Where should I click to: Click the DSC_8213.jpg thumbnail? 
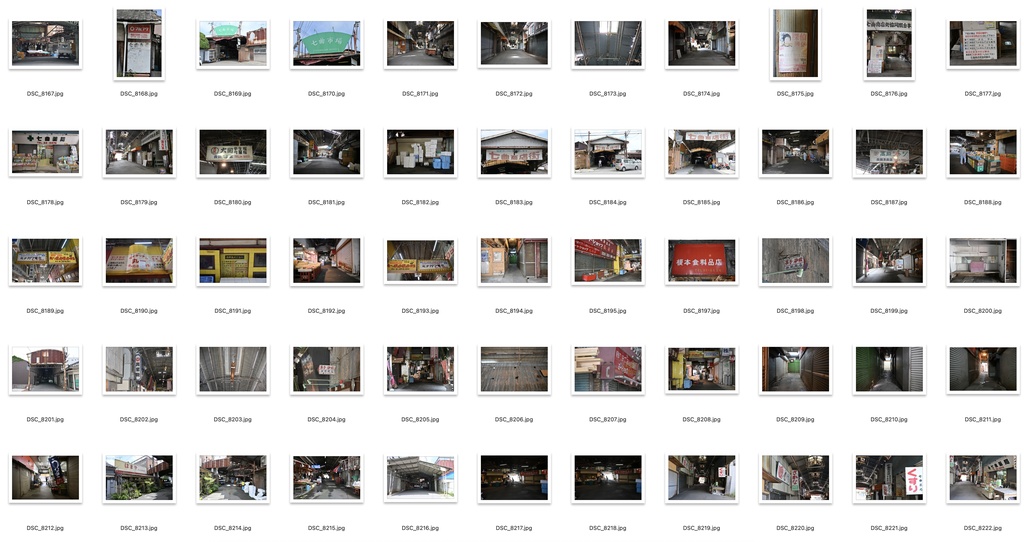[x=139, y=478]
